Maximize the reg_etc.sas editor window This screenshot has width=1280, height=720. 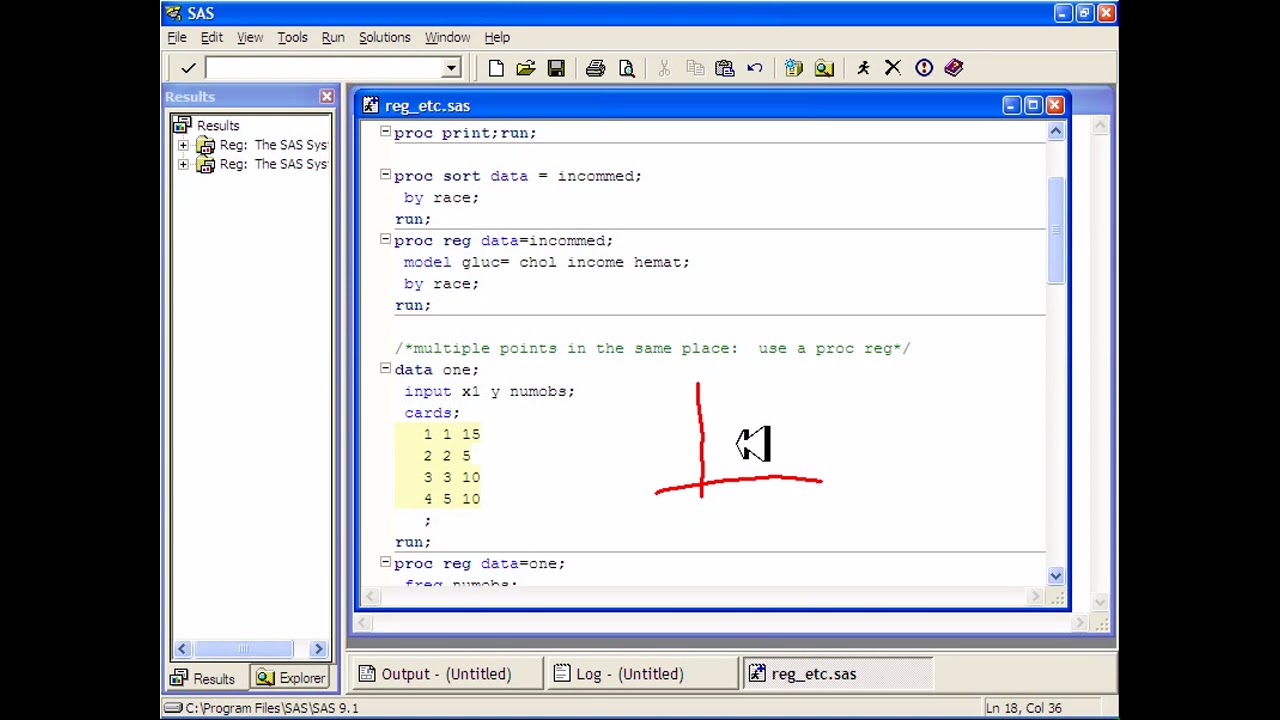pyautogui.click(x=1033, y=105)
